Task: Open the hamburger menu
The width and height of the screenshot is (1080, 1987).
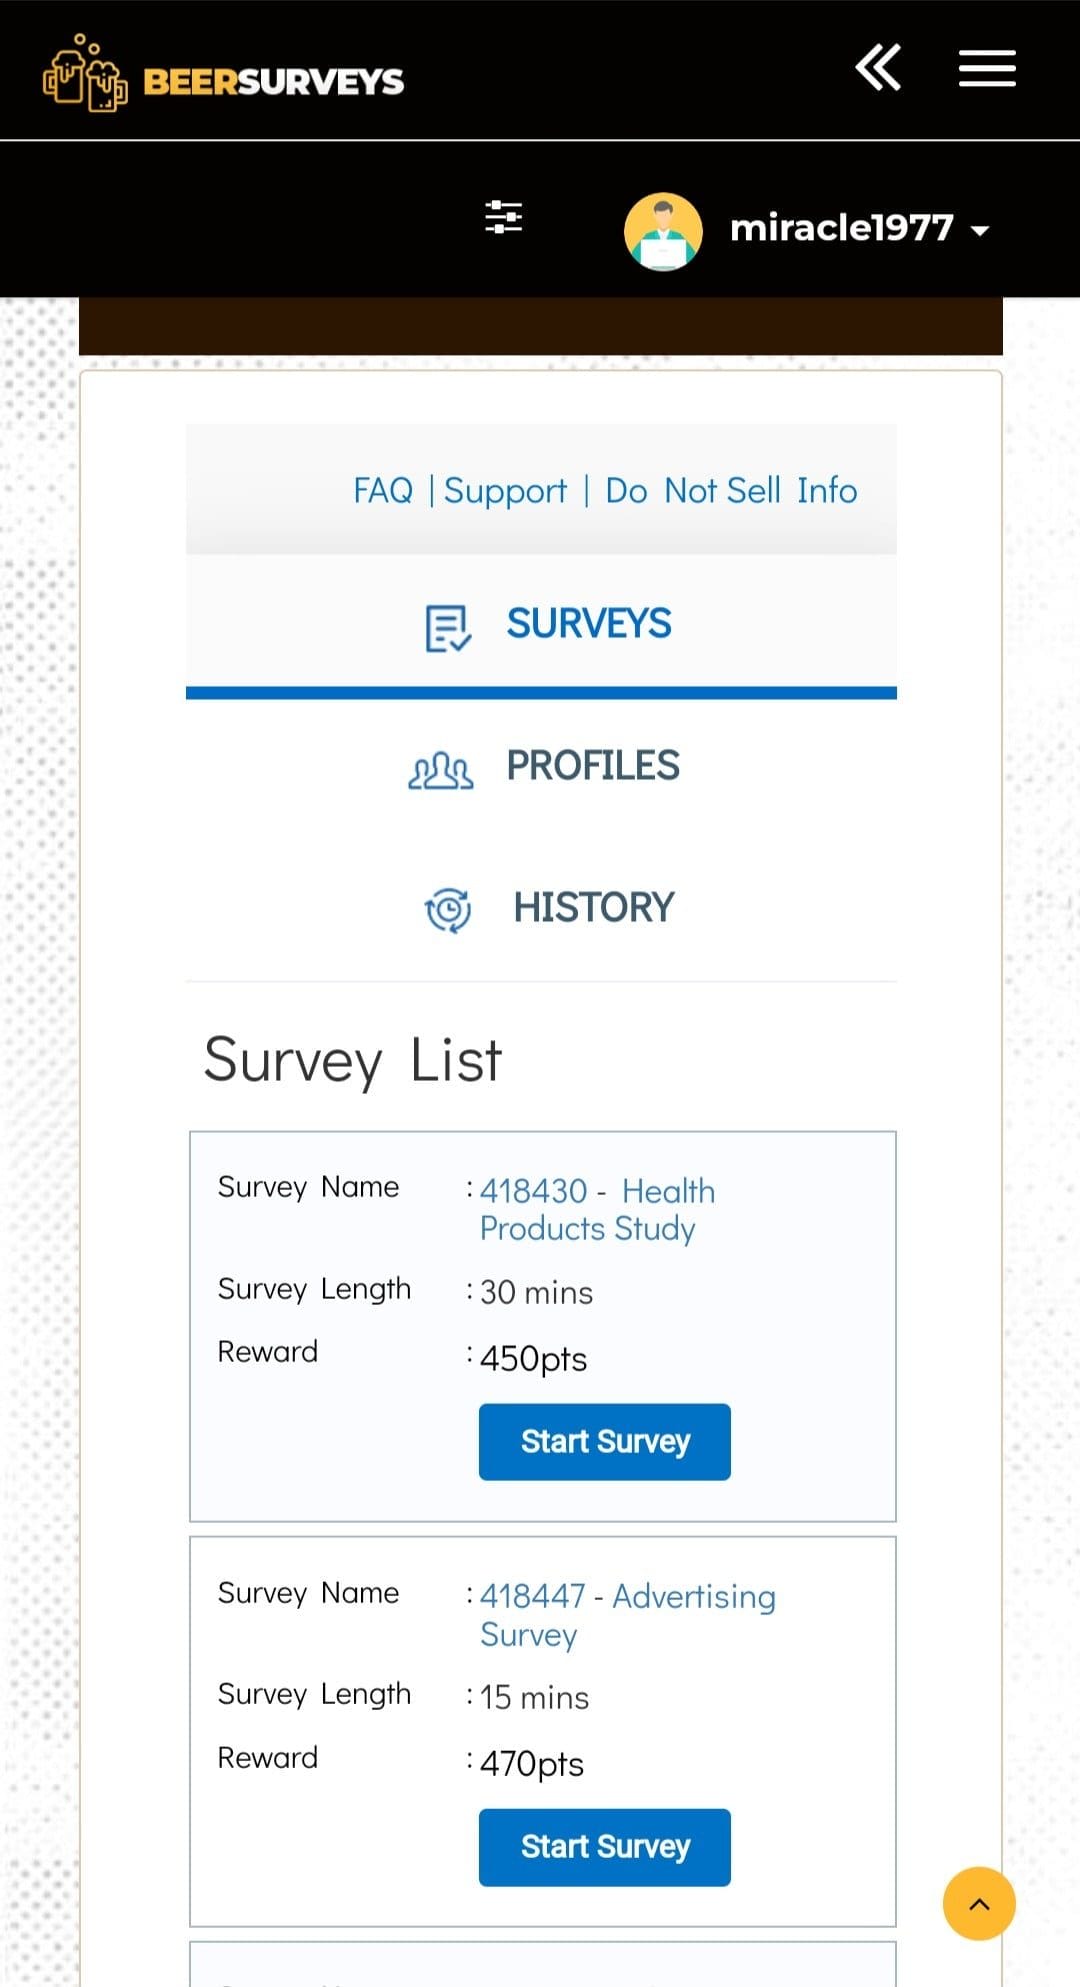Action: coord(987,68)
